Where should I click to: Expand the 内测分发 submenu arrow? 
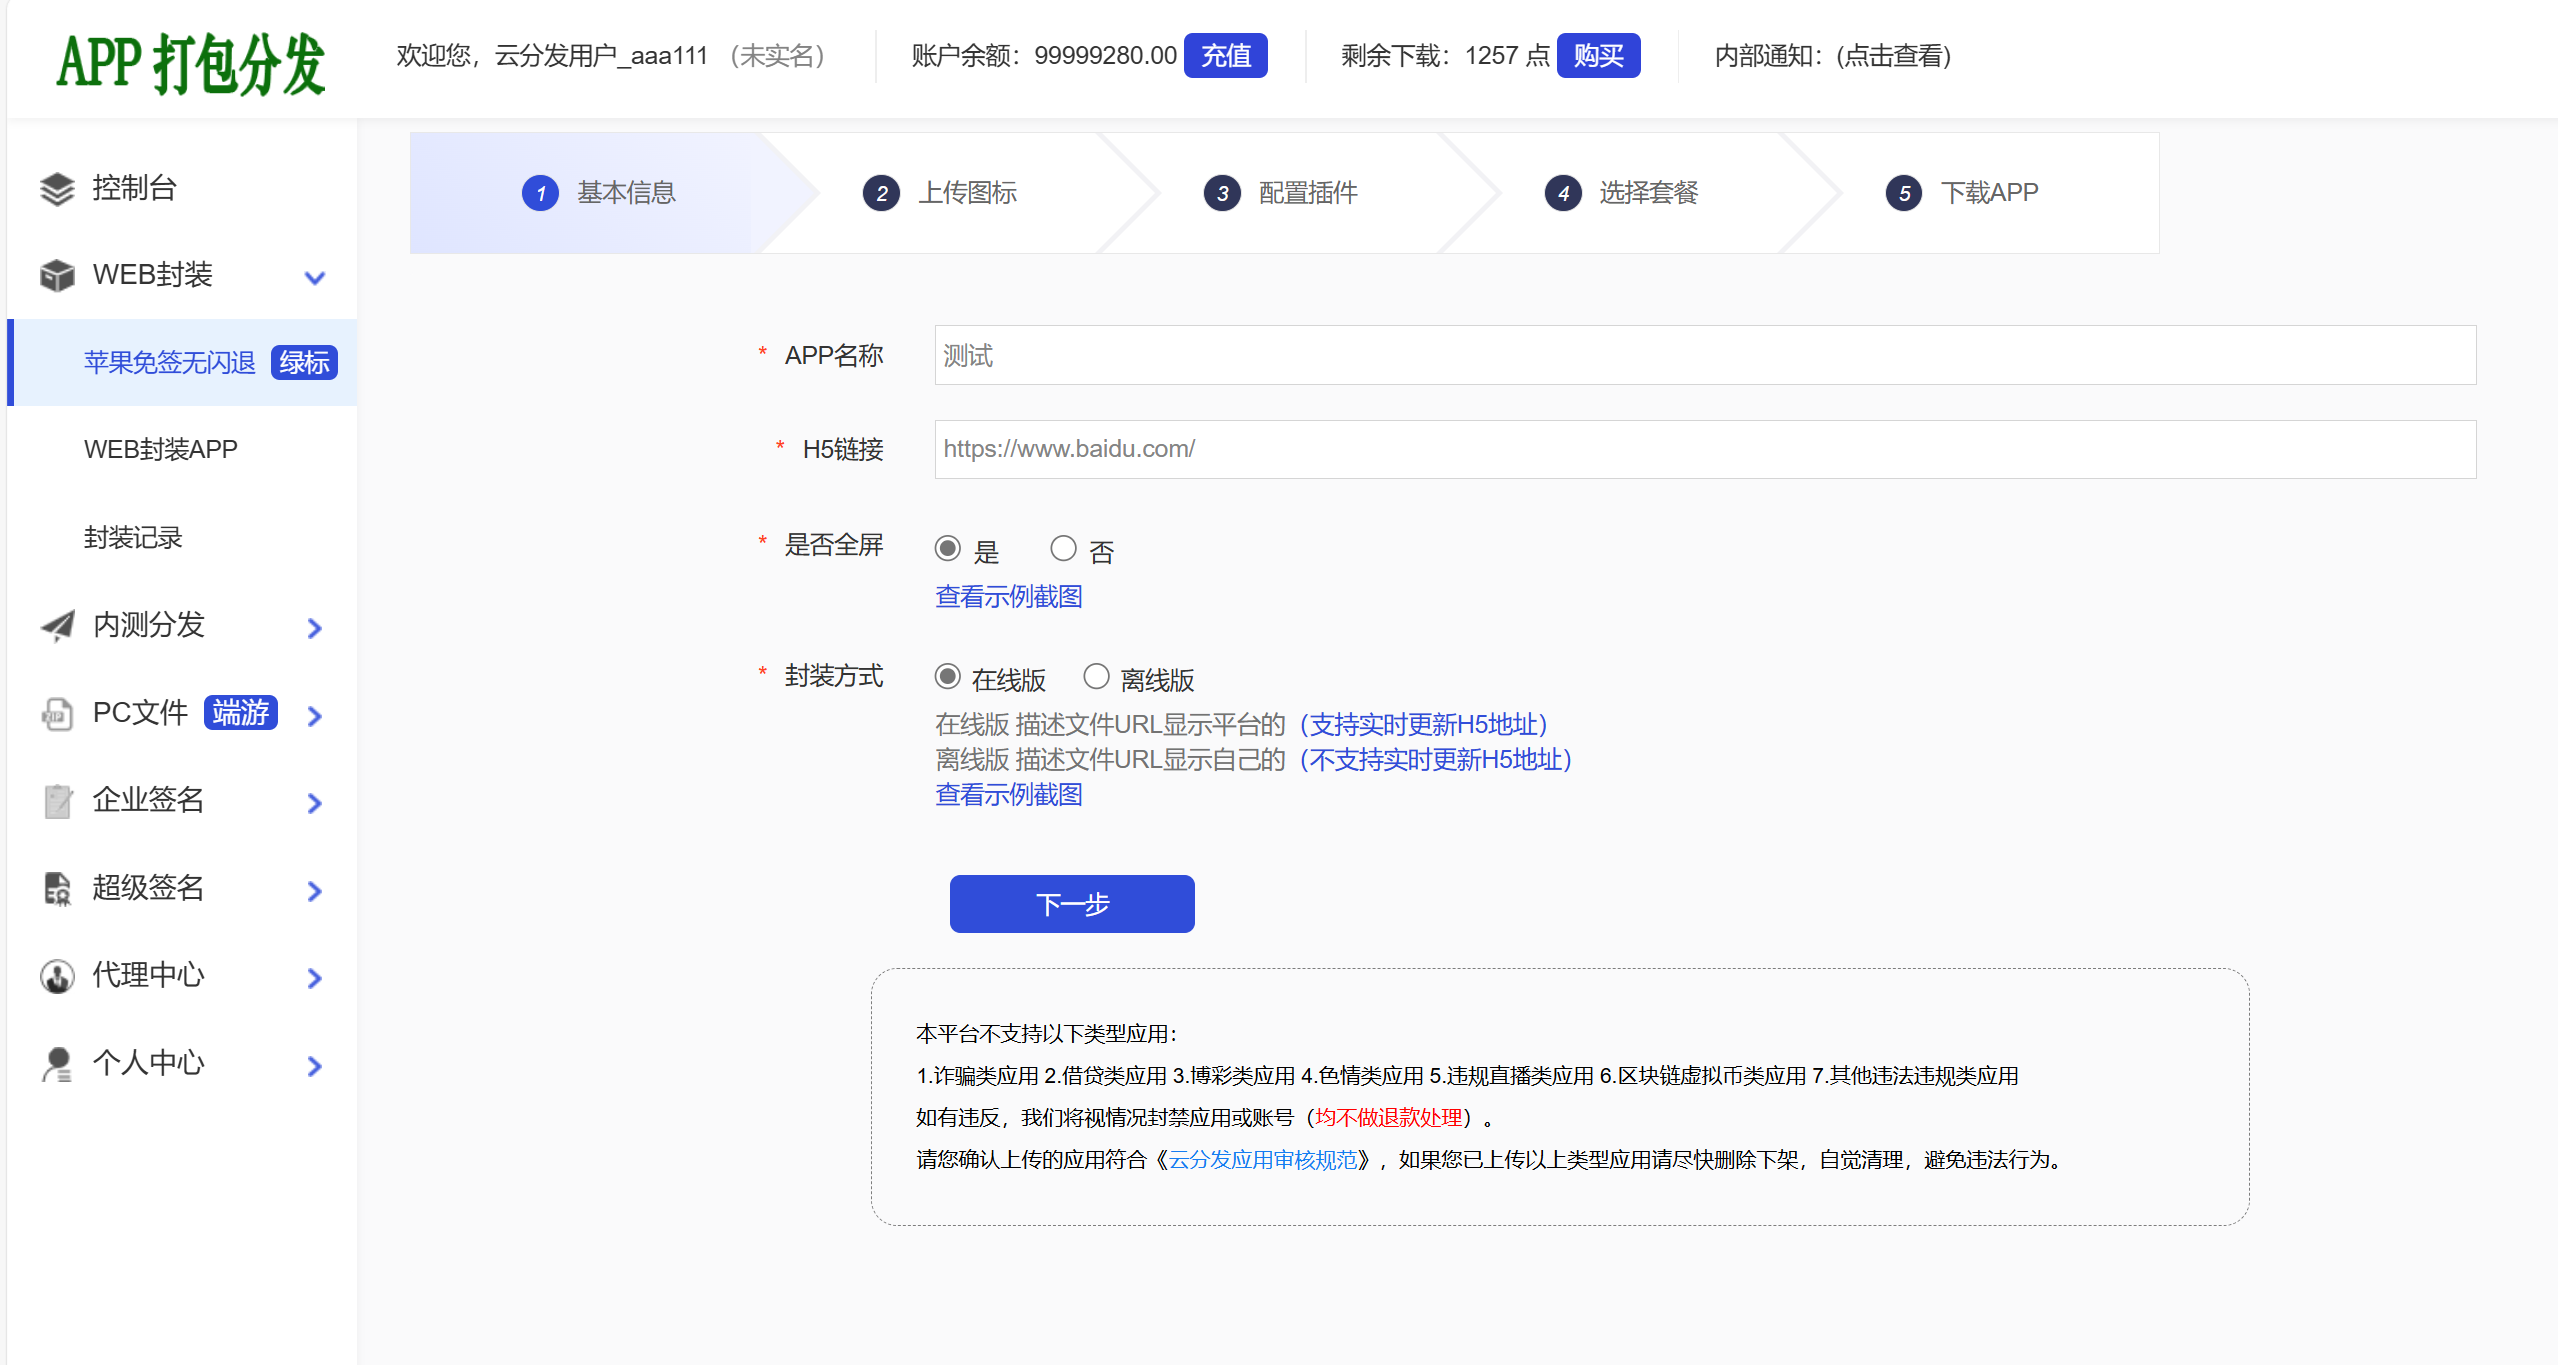[x=315, y=628]
